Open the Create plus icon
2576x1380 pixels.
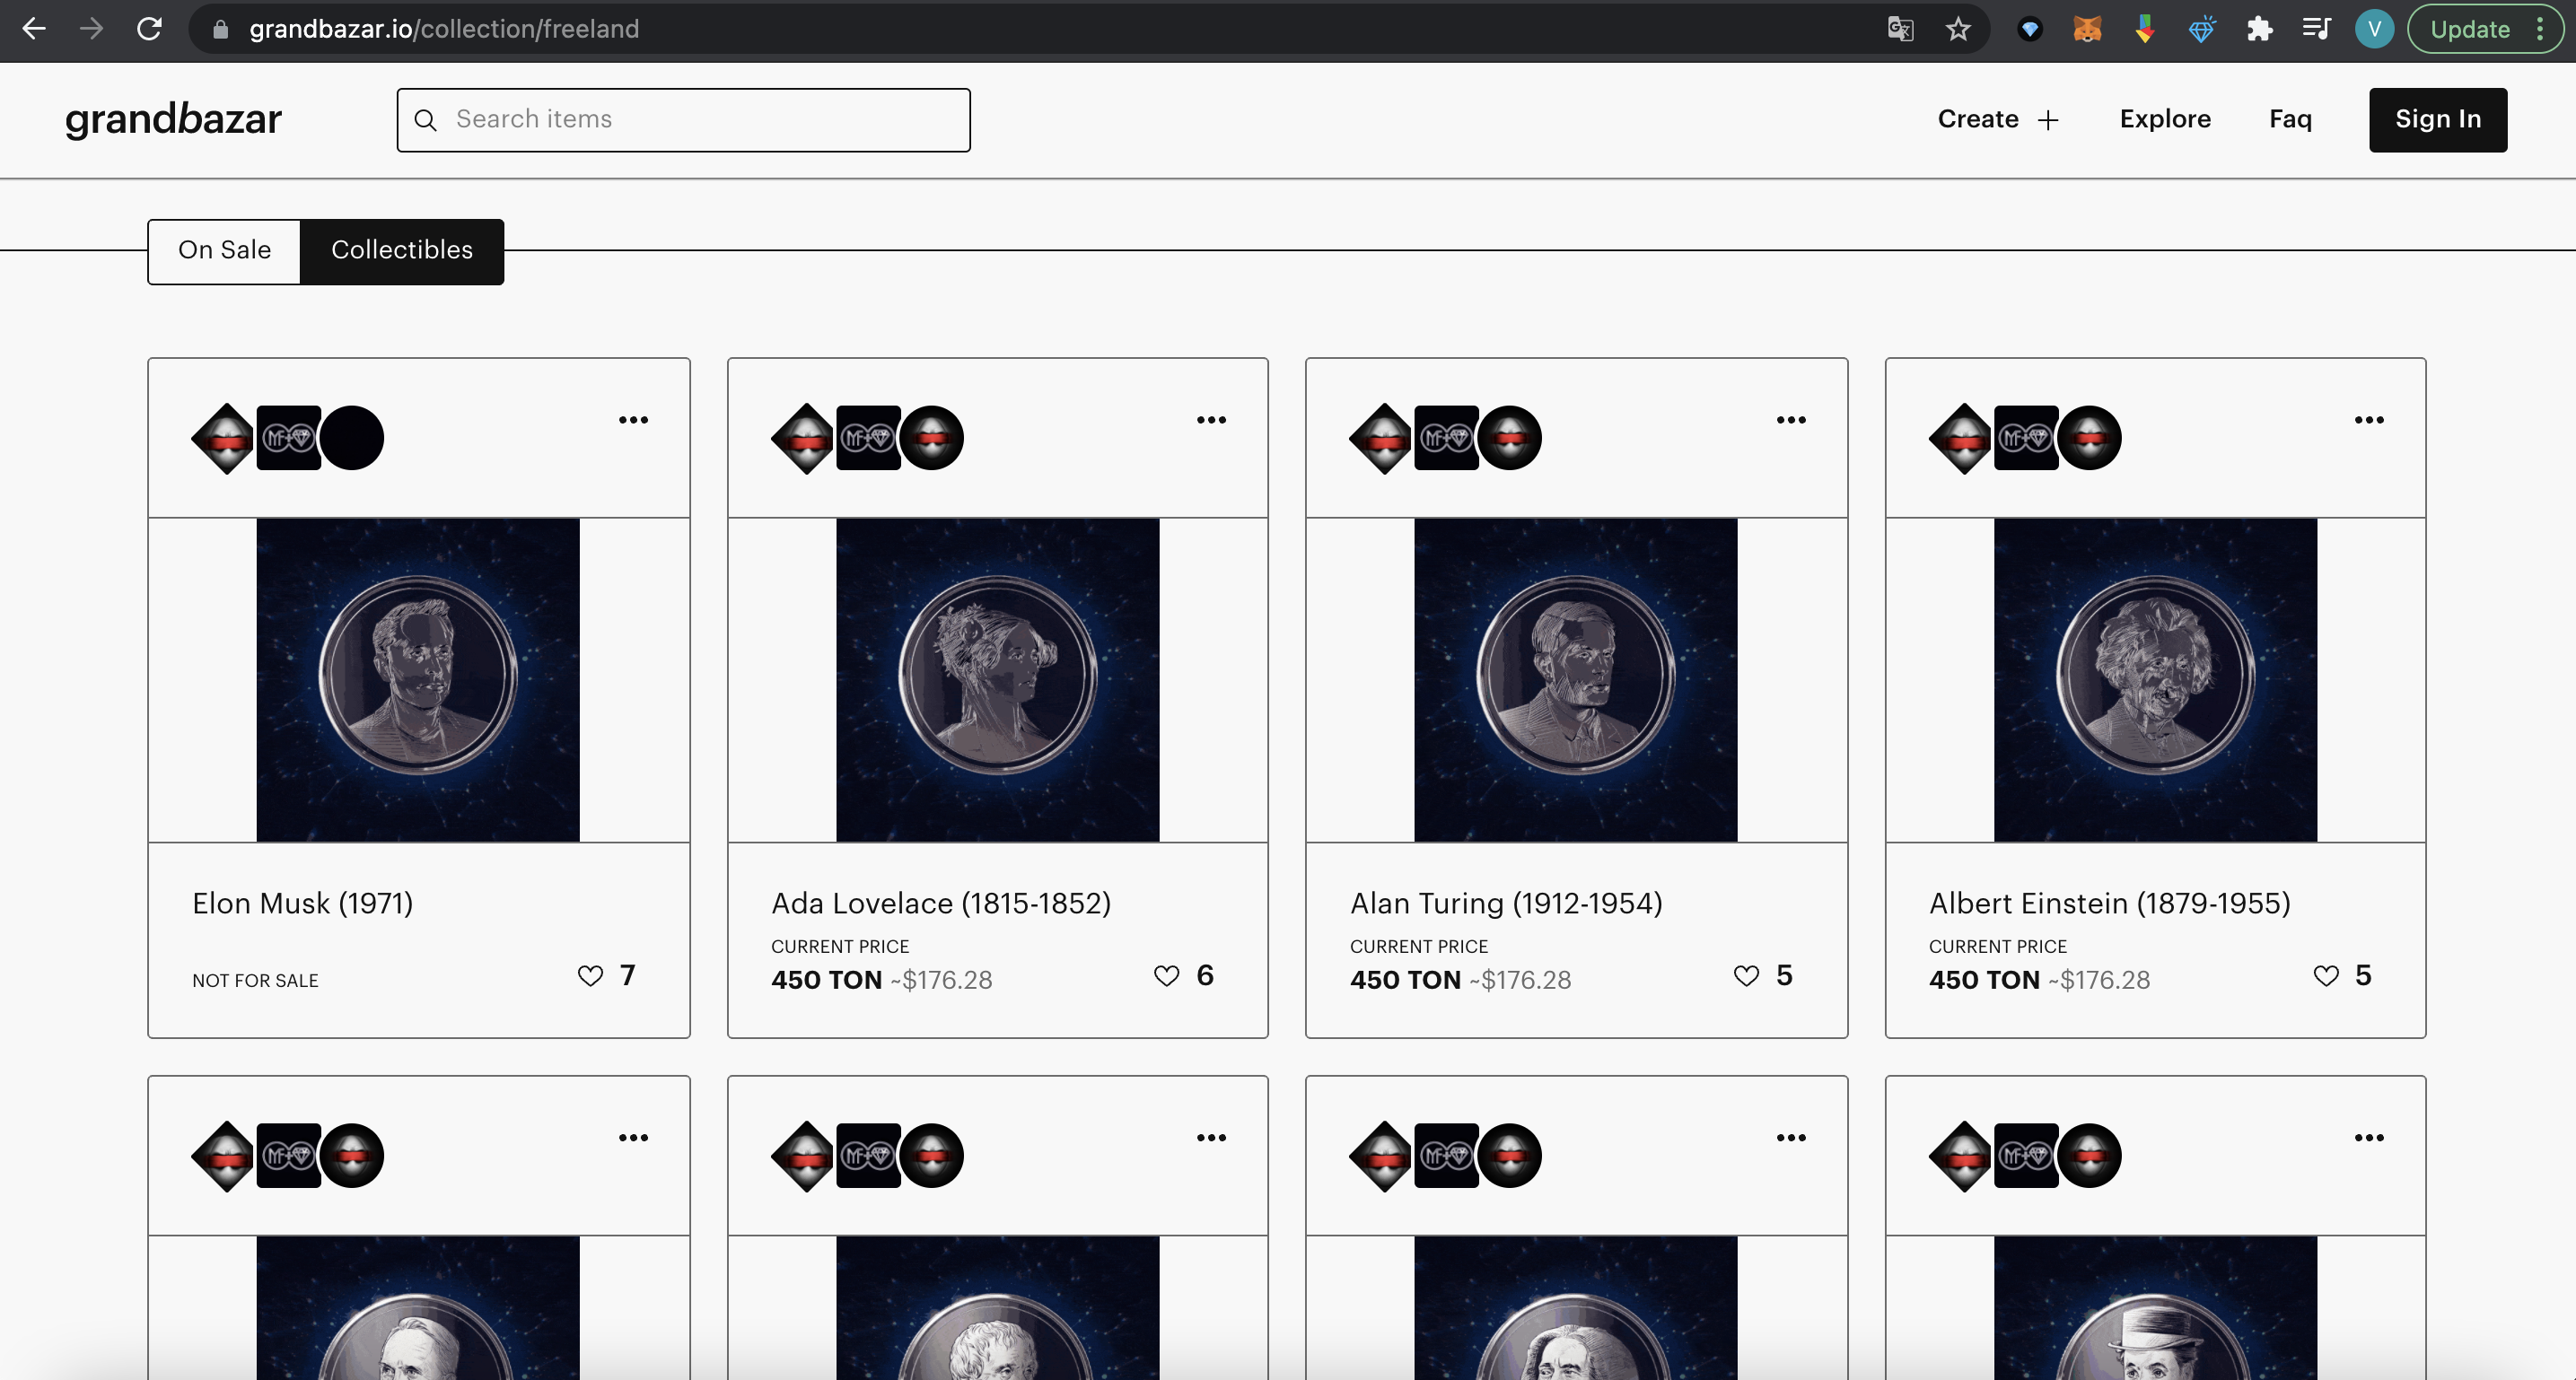point(2048,120)
